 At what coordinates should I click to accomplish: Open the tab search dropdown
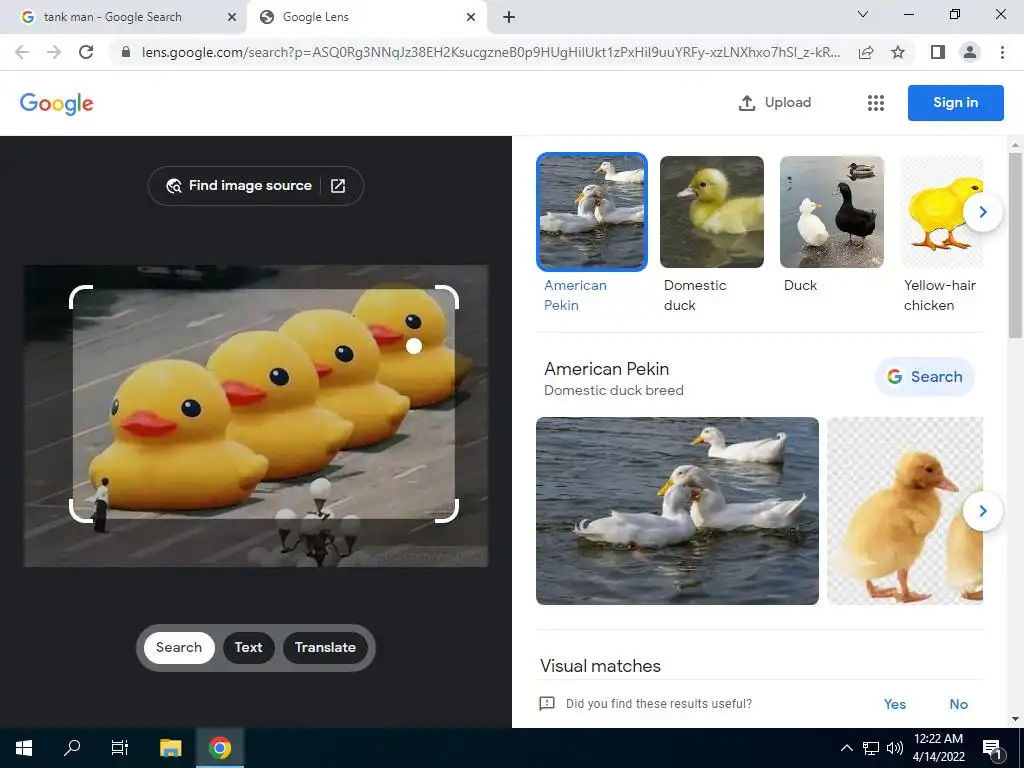(863, 14)
